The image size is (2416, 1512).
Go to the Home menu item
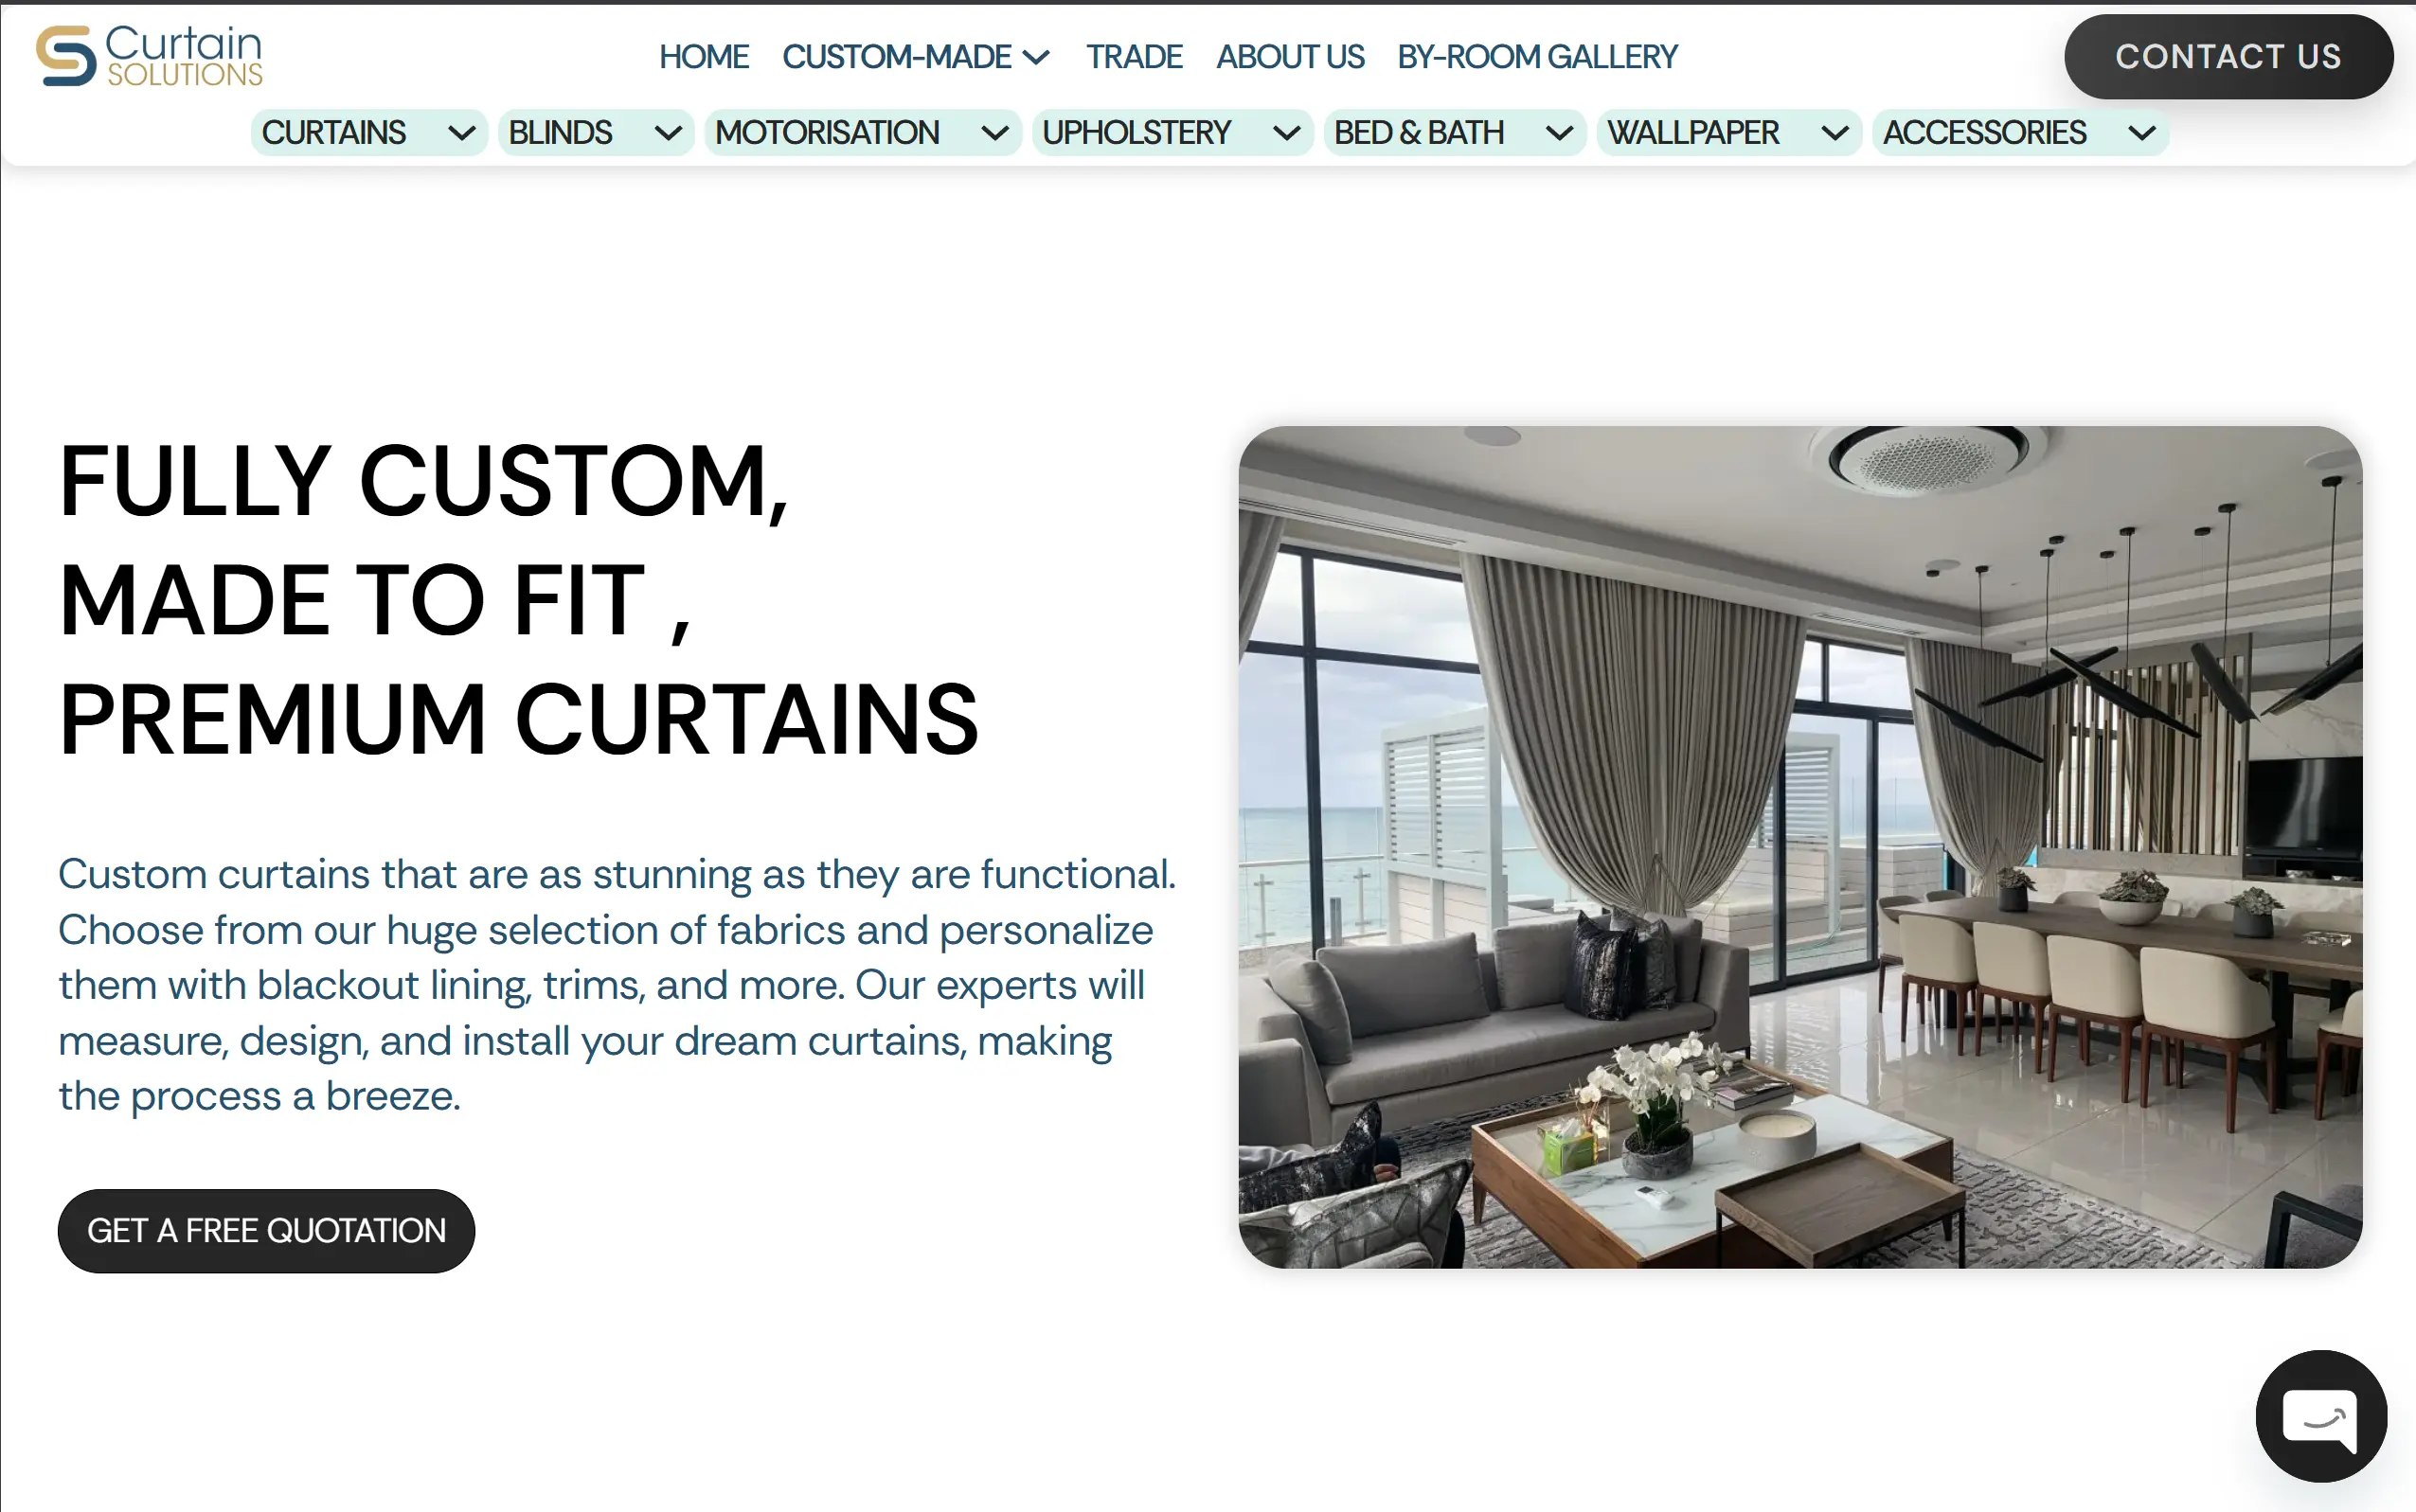704,57
